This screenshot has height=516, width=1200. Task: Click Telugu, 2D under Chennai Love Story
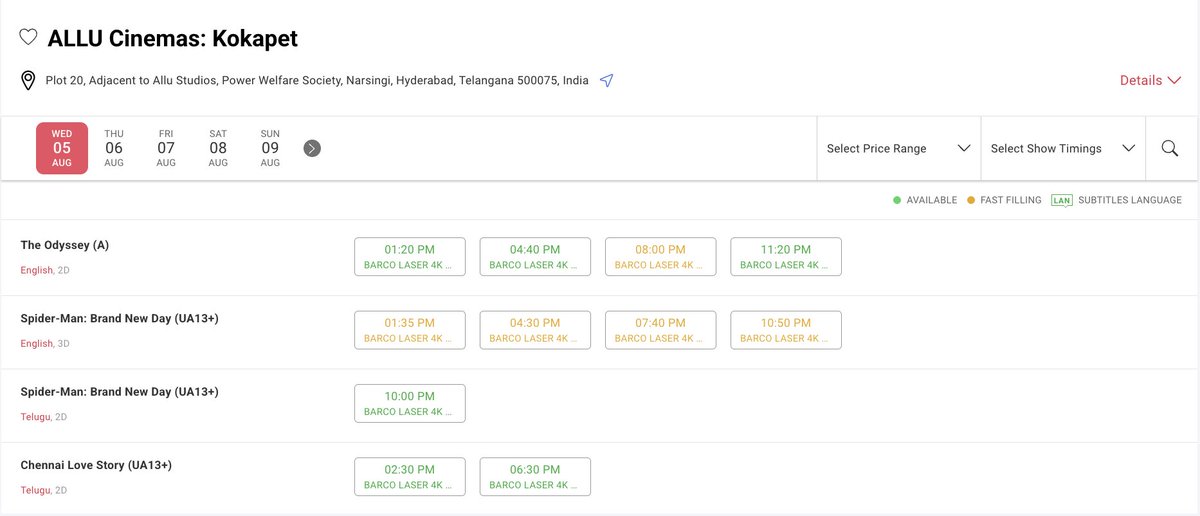(43, 490)
